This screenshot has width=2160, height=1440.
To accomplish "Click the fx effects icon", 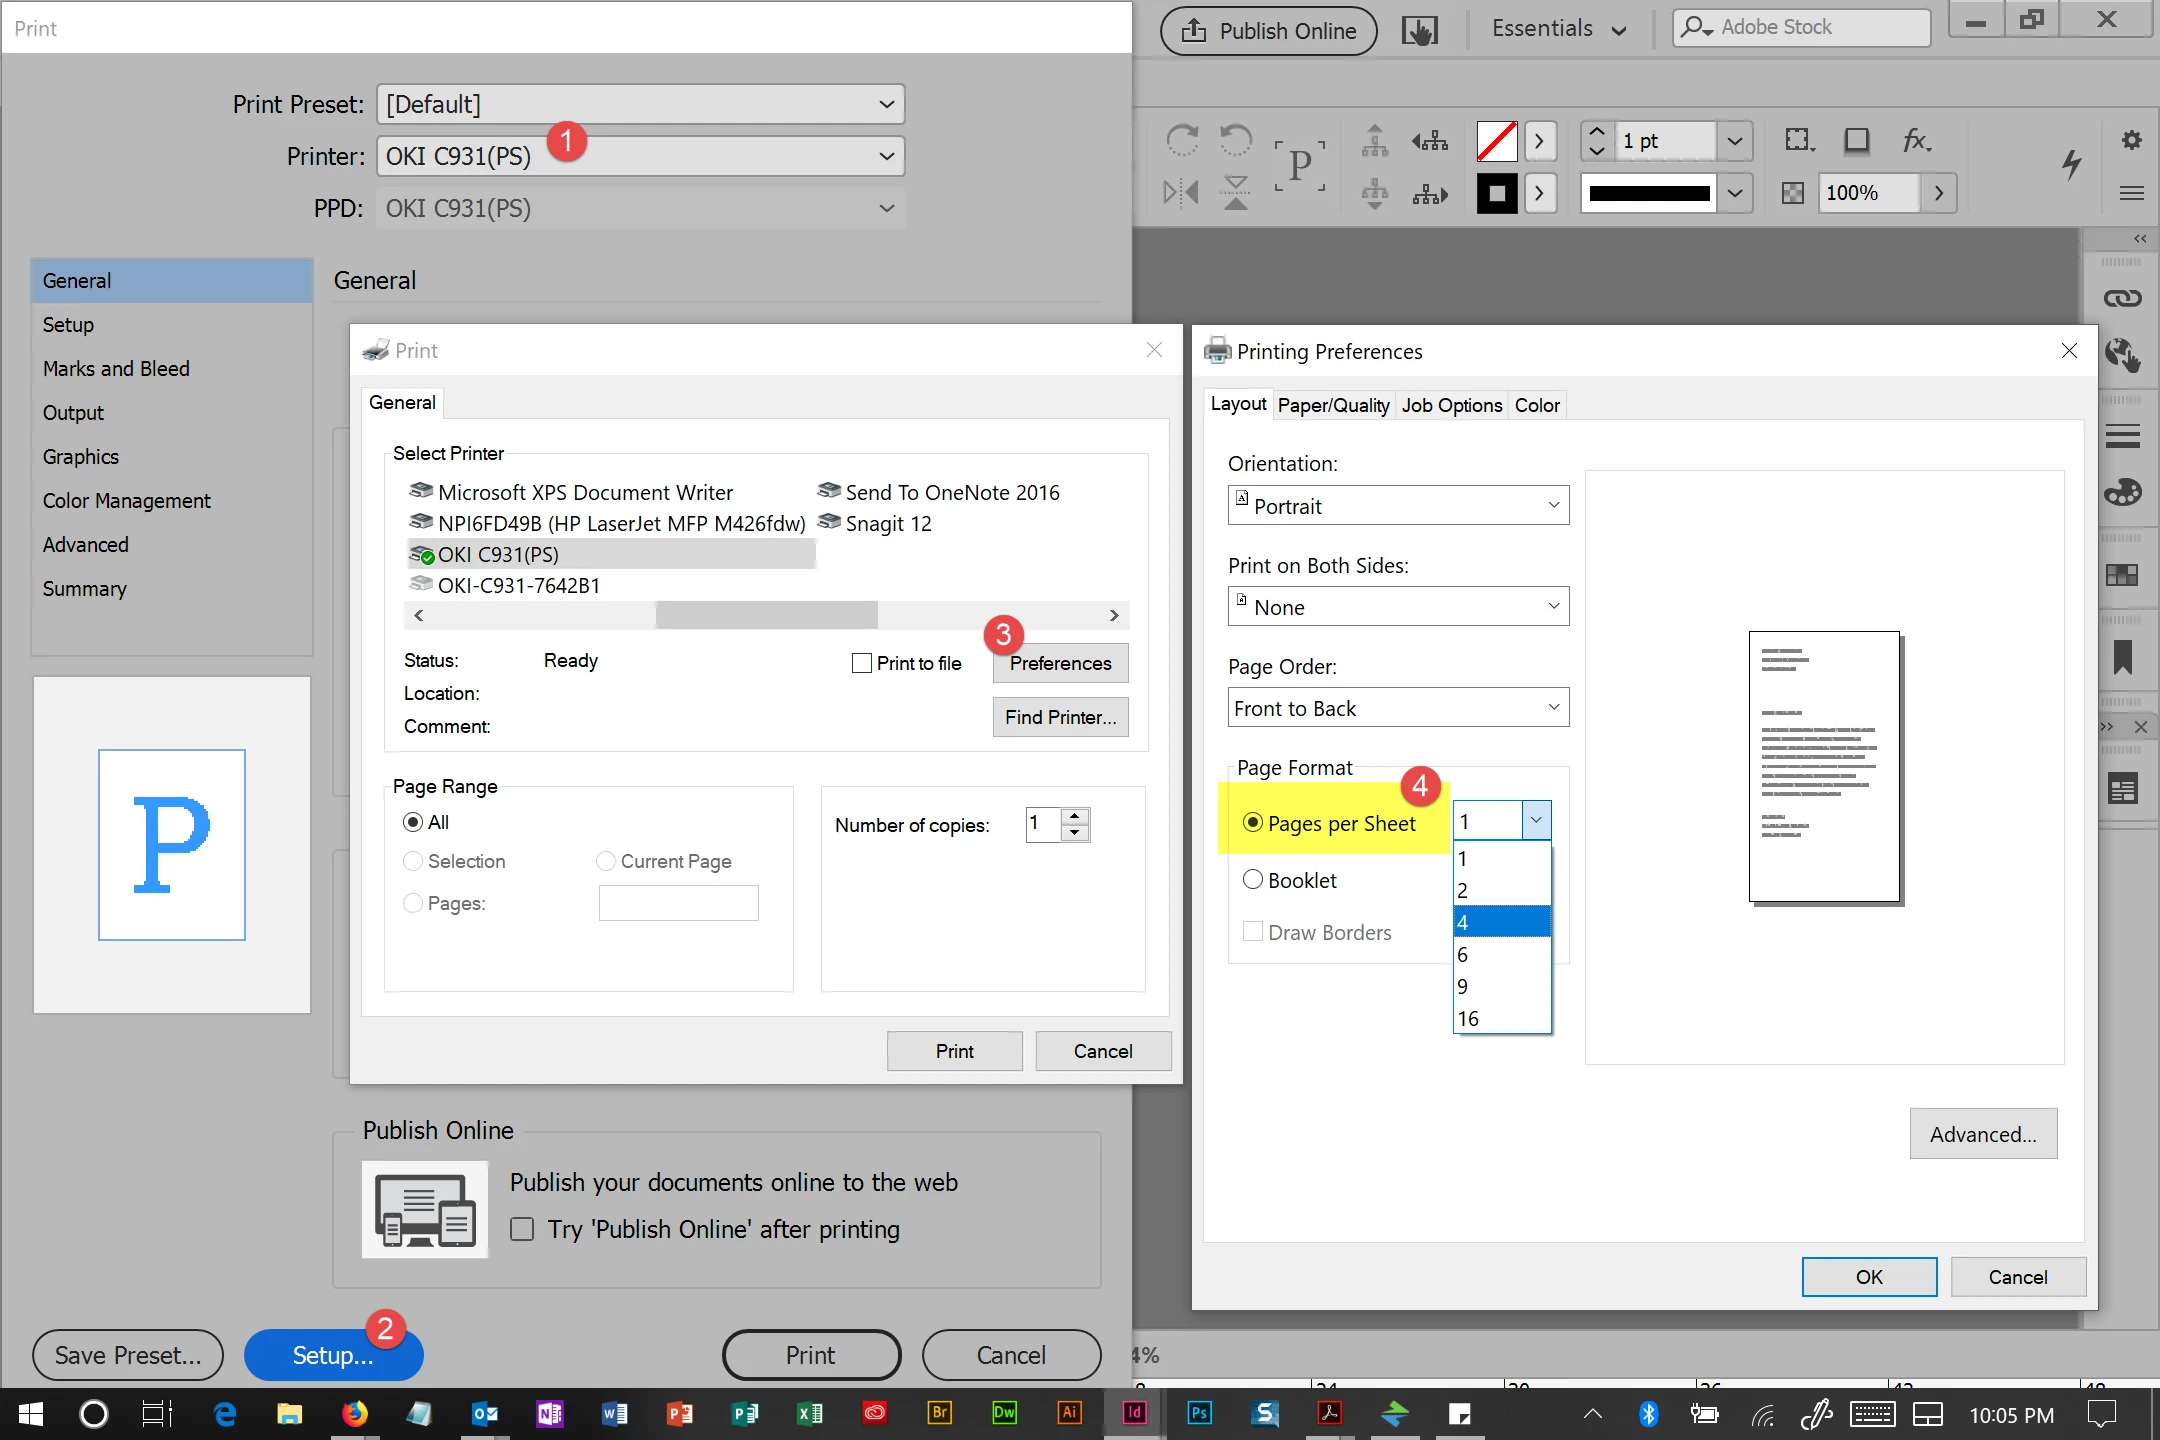I will click(x=1915, y=141).
